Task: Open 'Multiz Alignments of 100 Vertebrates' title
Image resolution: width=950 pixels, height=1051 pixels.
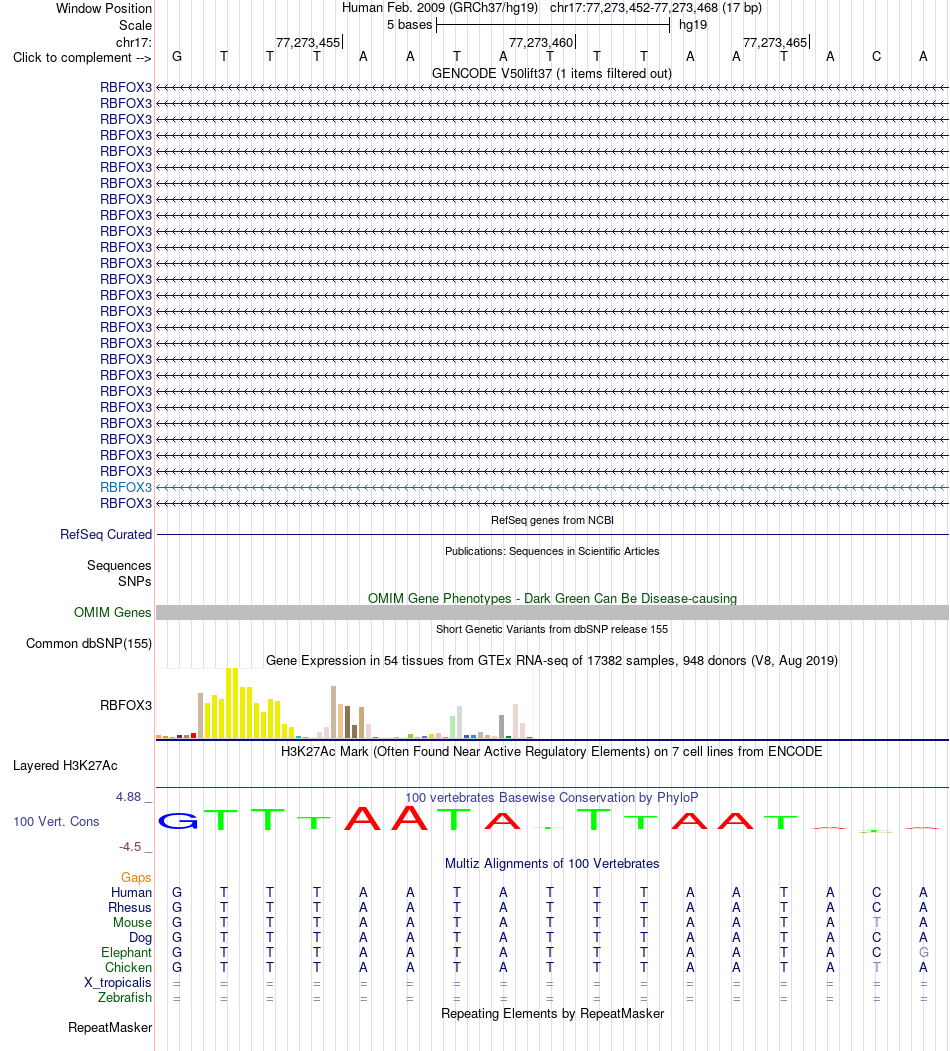Action: (x=552, y=863)
